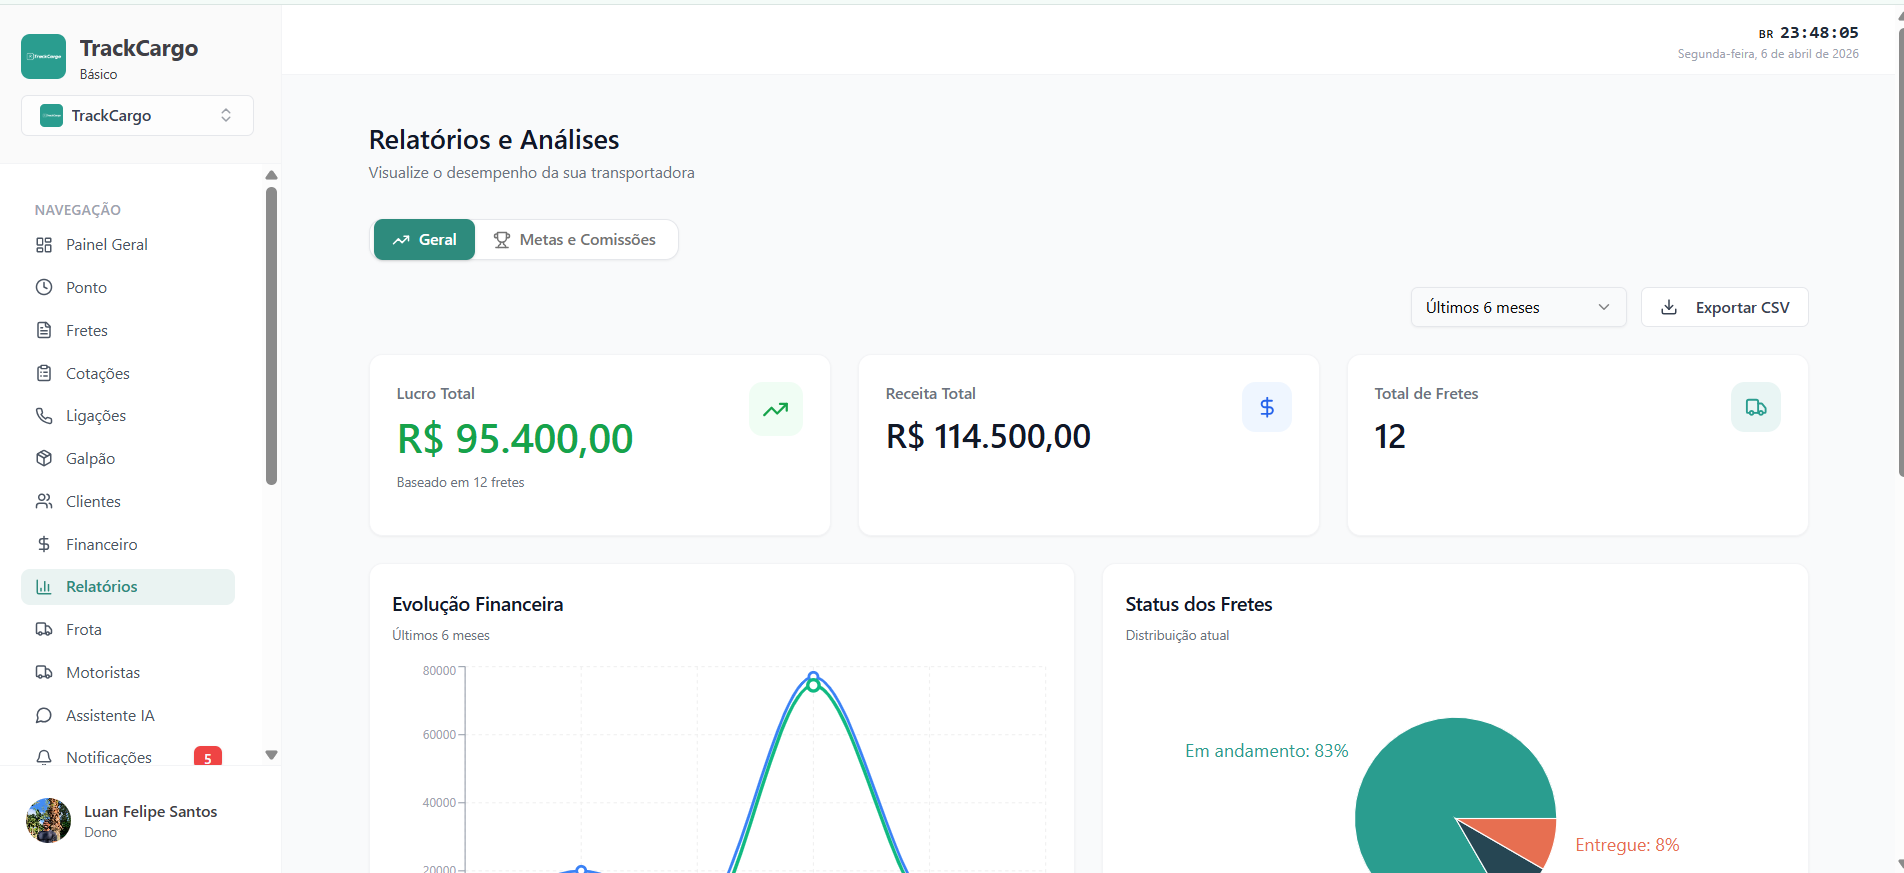This screenshot has height=873, width=1904.
Task: Click the Lucro Total trend icon
Action: pos(775,409)
